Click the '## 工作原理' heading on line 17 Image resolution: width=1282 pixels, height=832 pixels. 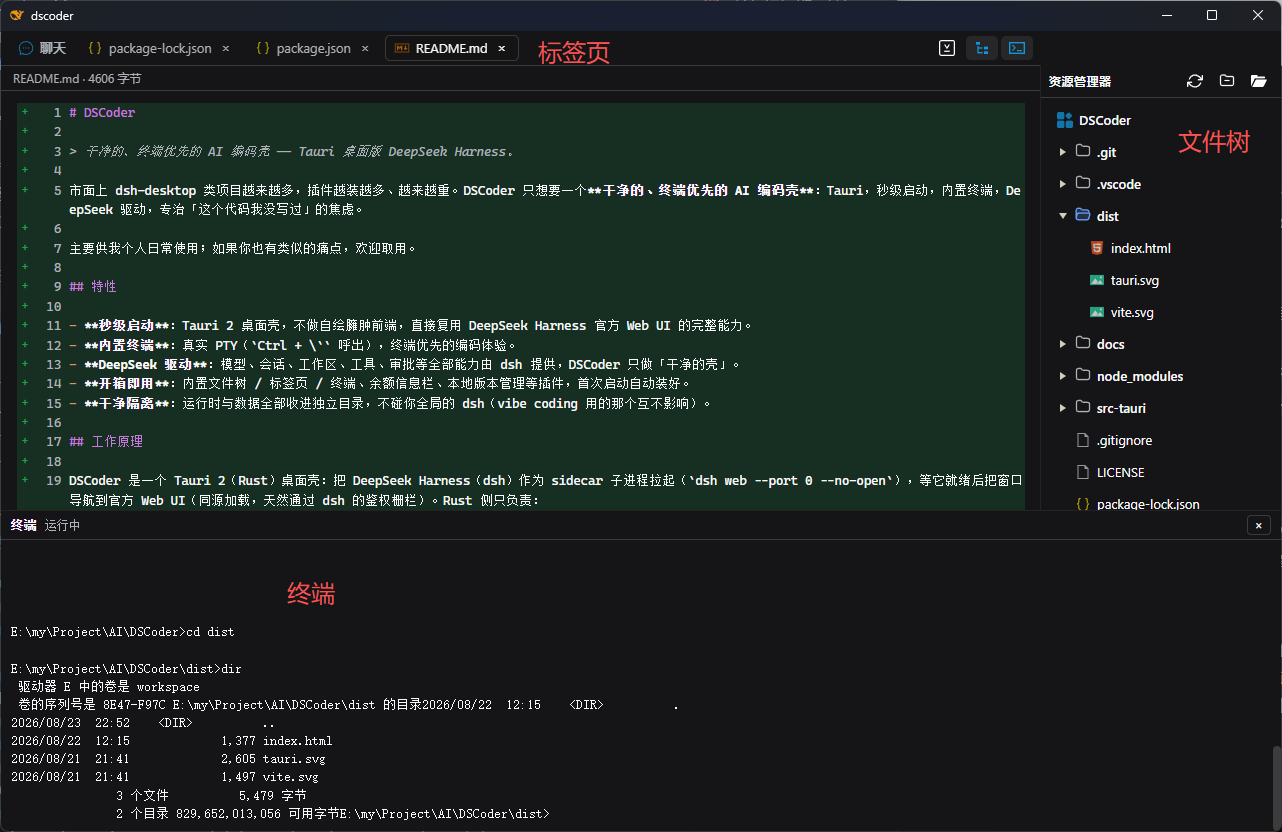point(106,441)
